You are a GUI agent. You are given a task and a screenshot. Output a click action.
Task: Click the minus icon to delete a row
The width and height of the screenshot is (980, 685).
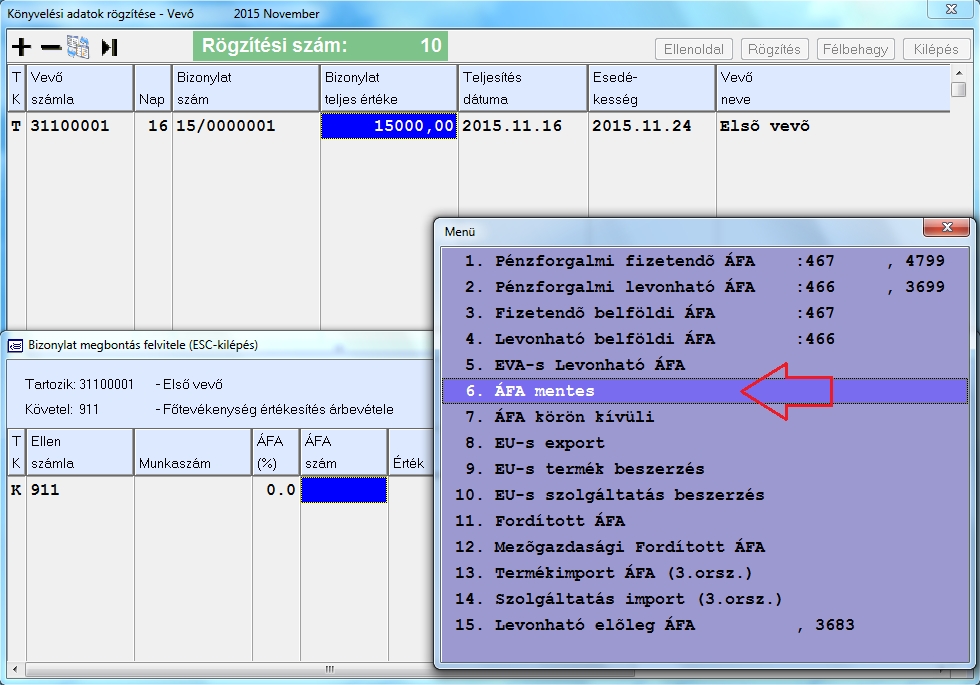pyautogui.click(x=50, y=47)
